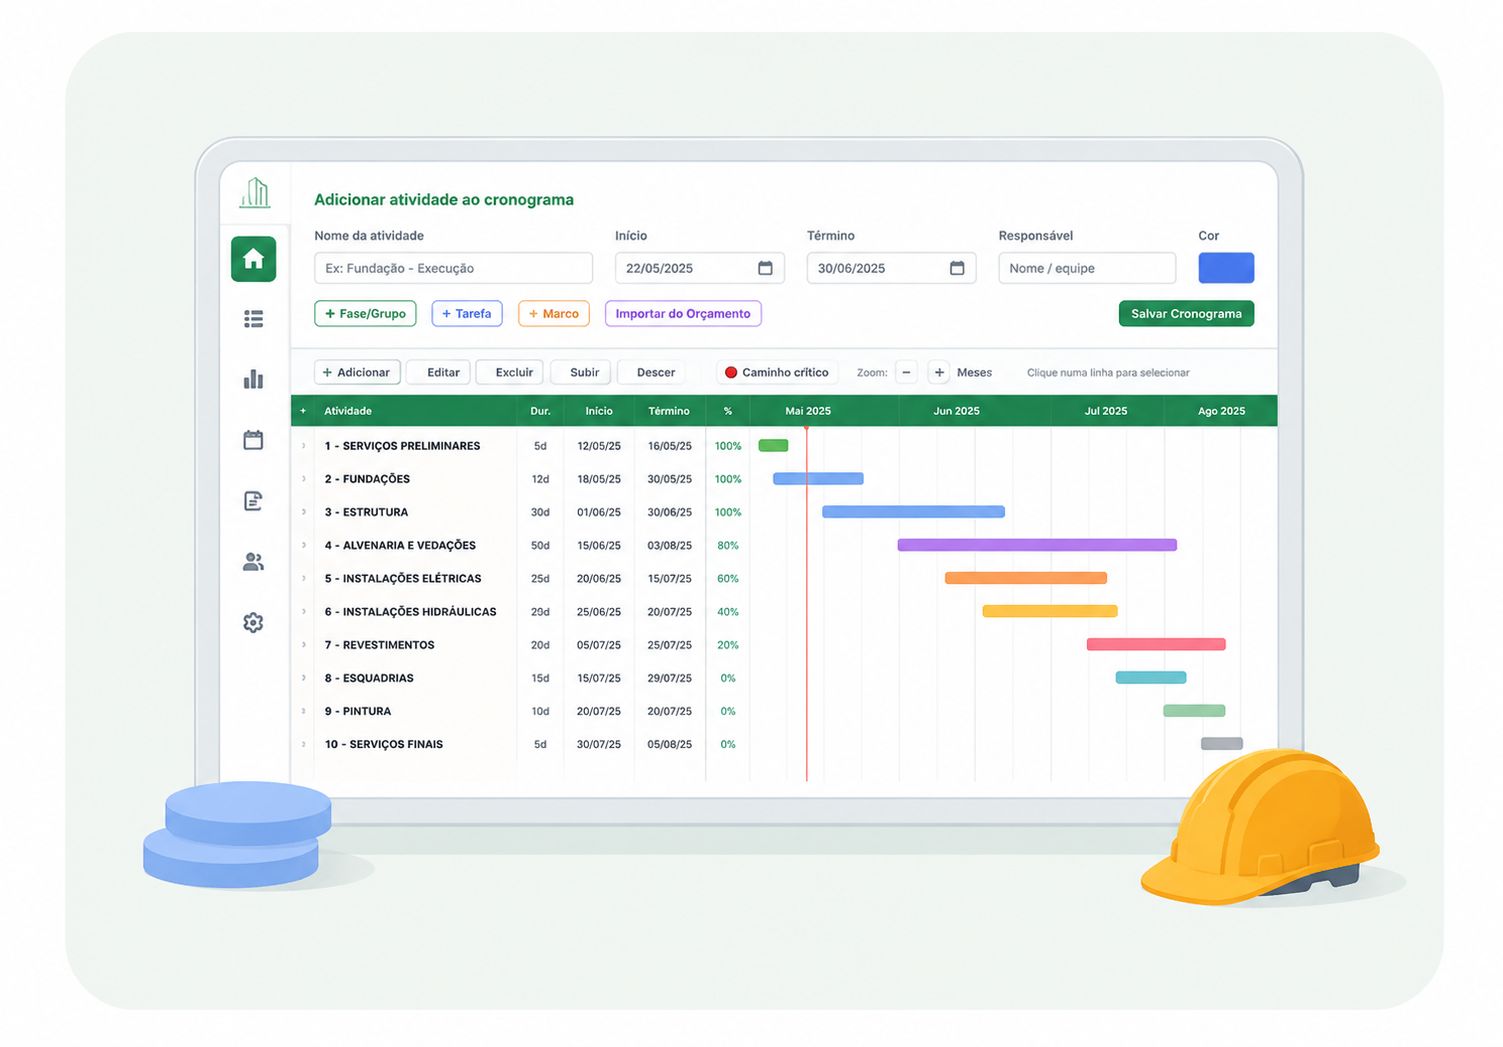Click zoom in plus button

click(x=939, y=372)
